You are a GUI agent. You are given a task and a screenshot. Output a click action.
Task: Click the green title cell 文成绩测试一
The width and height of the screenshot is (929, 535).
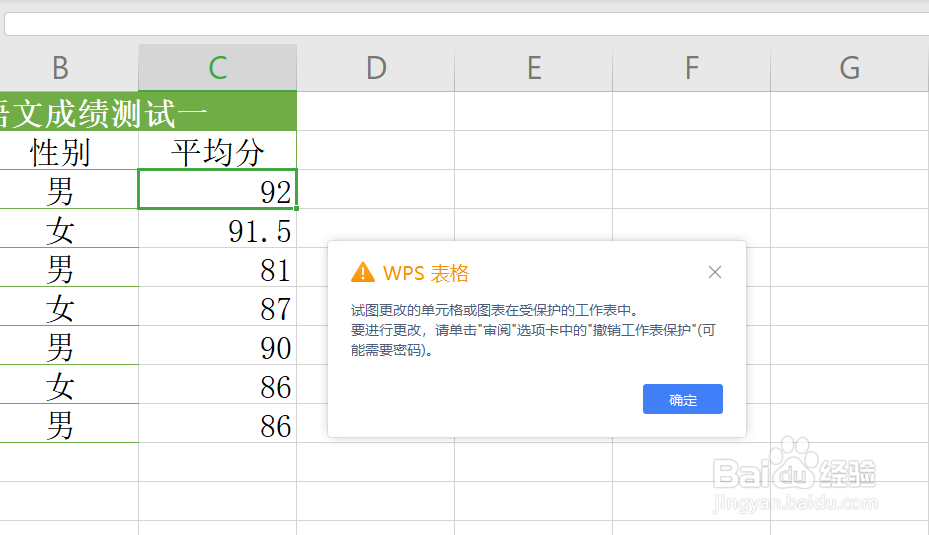(x=148, y=111)
